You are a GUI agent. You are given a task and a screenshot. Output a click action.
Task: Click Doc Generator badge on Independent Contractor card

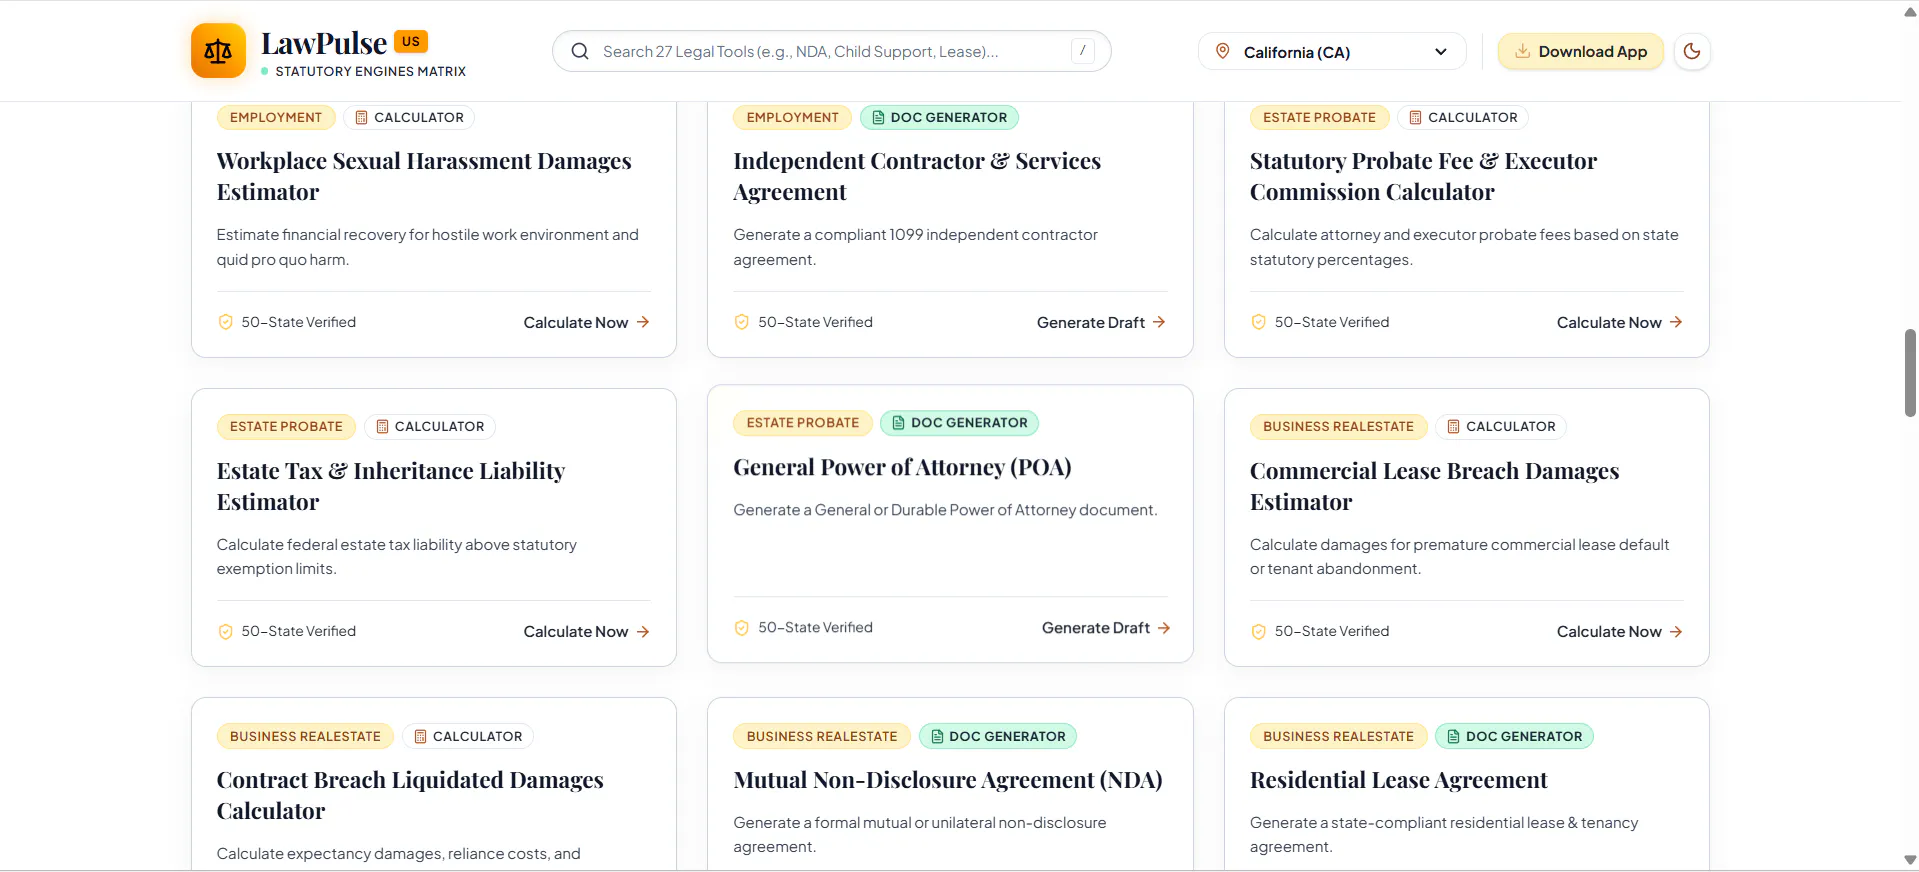pos(939,117)
